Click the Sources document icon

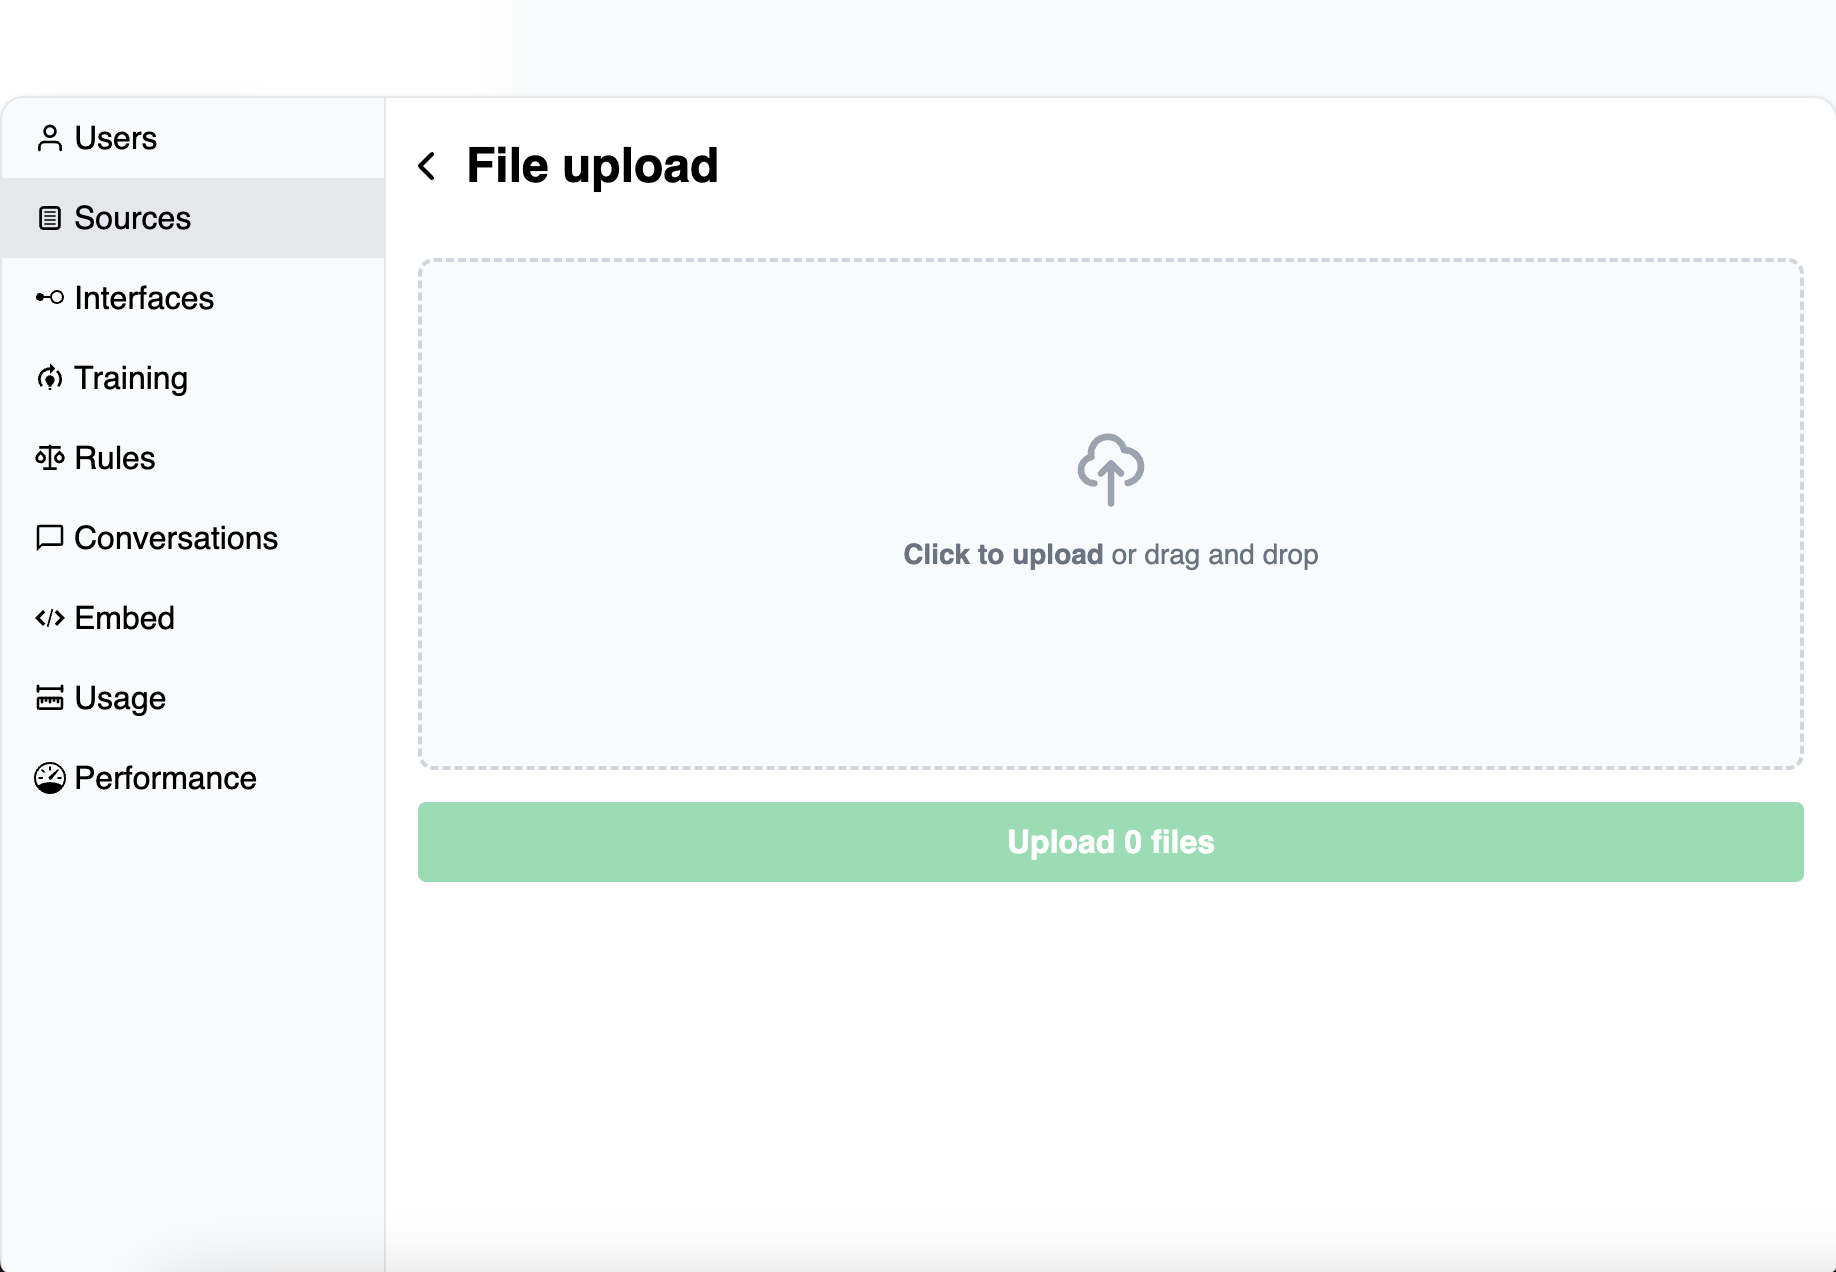pos(49,218)
